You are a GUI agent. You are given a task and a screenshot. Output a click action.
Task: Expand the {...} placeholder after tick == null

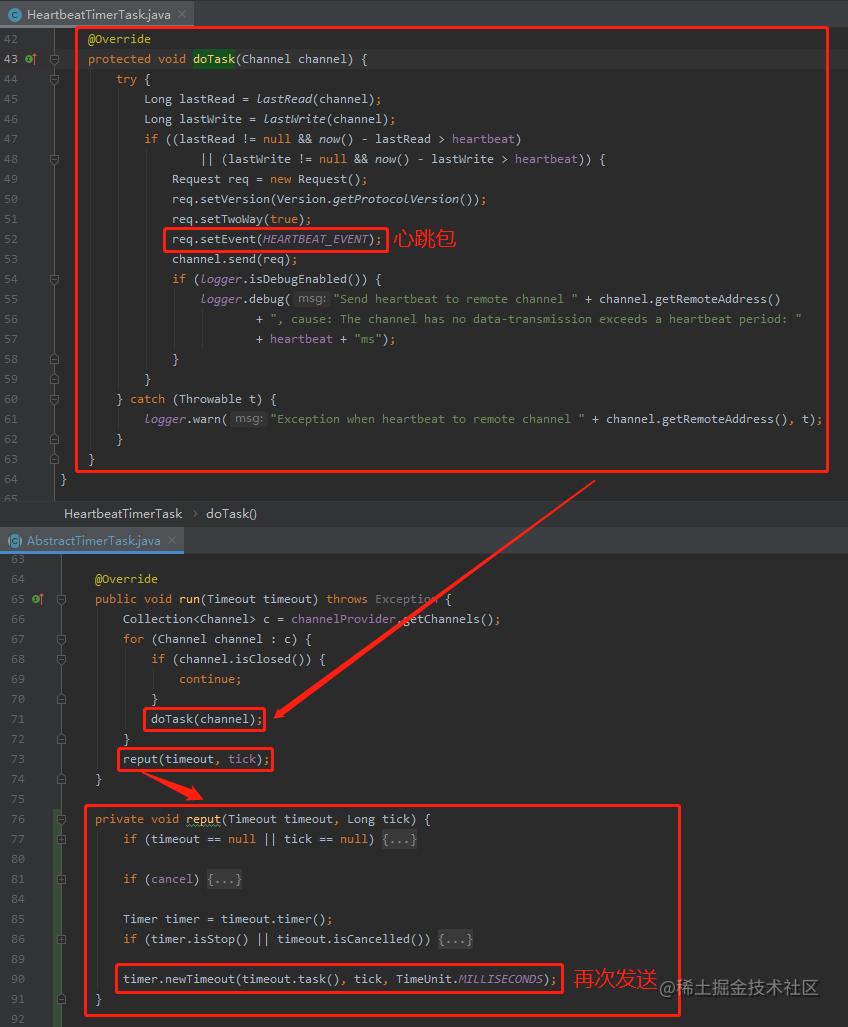coord(399,839)
